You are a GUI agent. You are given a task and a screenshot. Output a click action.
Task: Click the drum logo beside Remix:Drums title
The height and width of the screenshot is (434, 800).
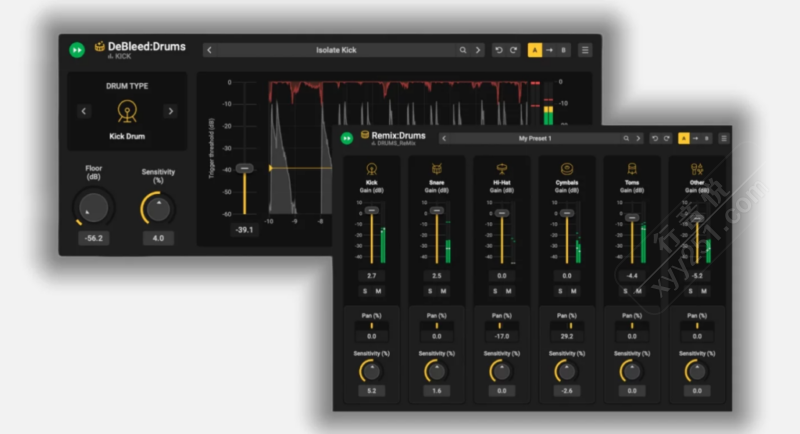click(365, 135)
